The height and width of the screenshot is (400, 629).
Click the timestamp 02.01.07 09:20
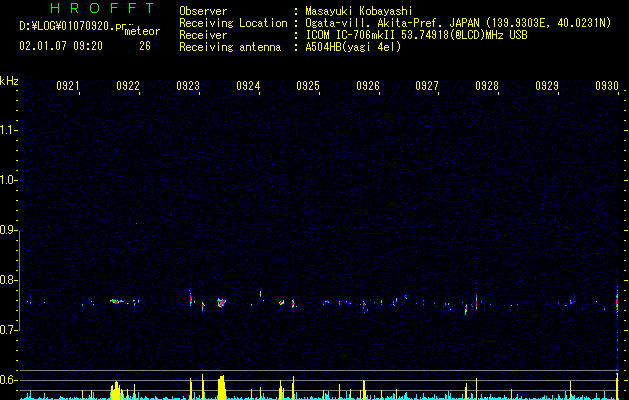[x=61, y=46]
